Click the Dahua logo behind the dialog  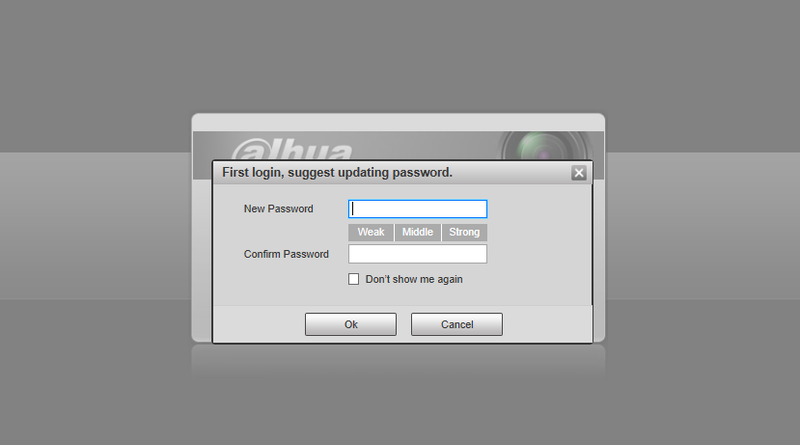coord(292,149)
